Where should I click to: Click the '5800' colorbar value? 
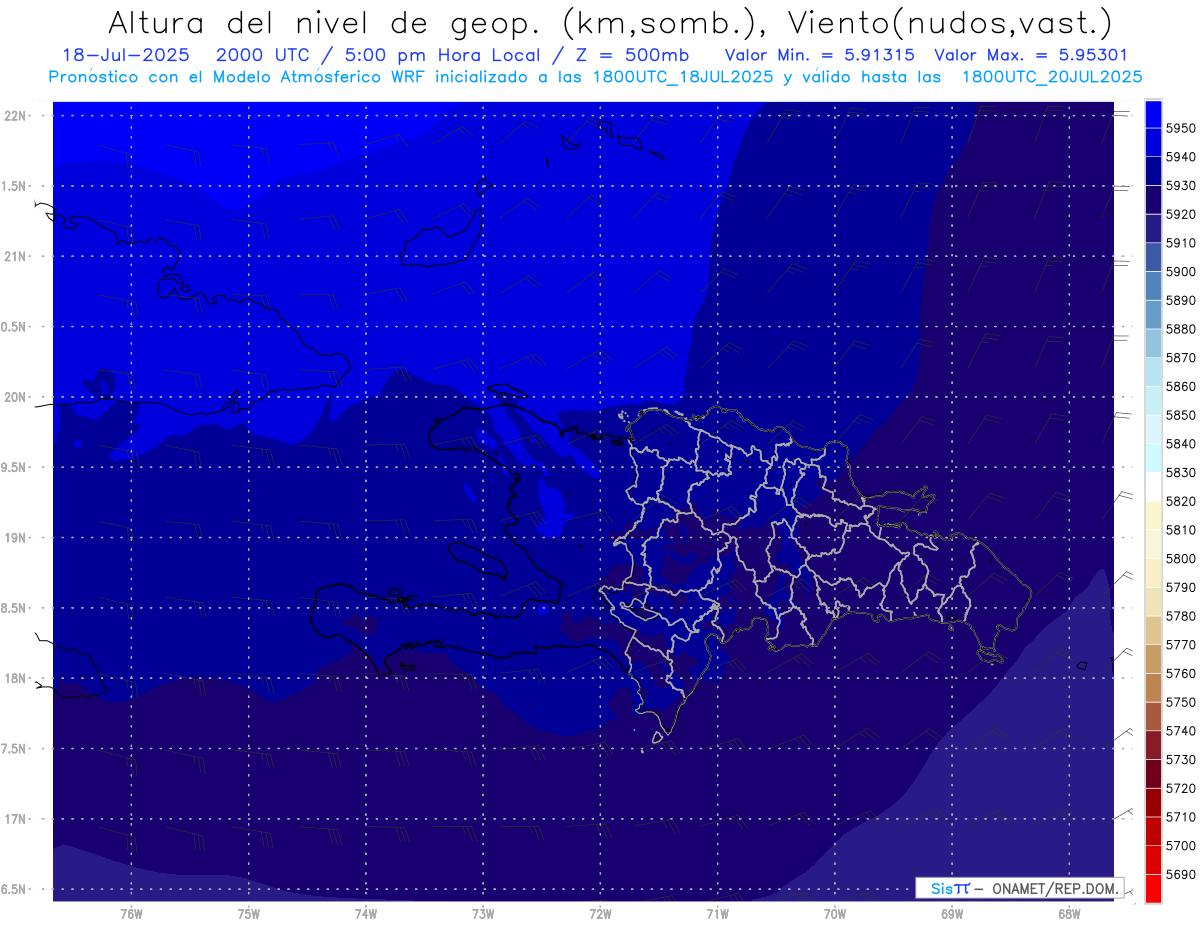click(1181, 559)
